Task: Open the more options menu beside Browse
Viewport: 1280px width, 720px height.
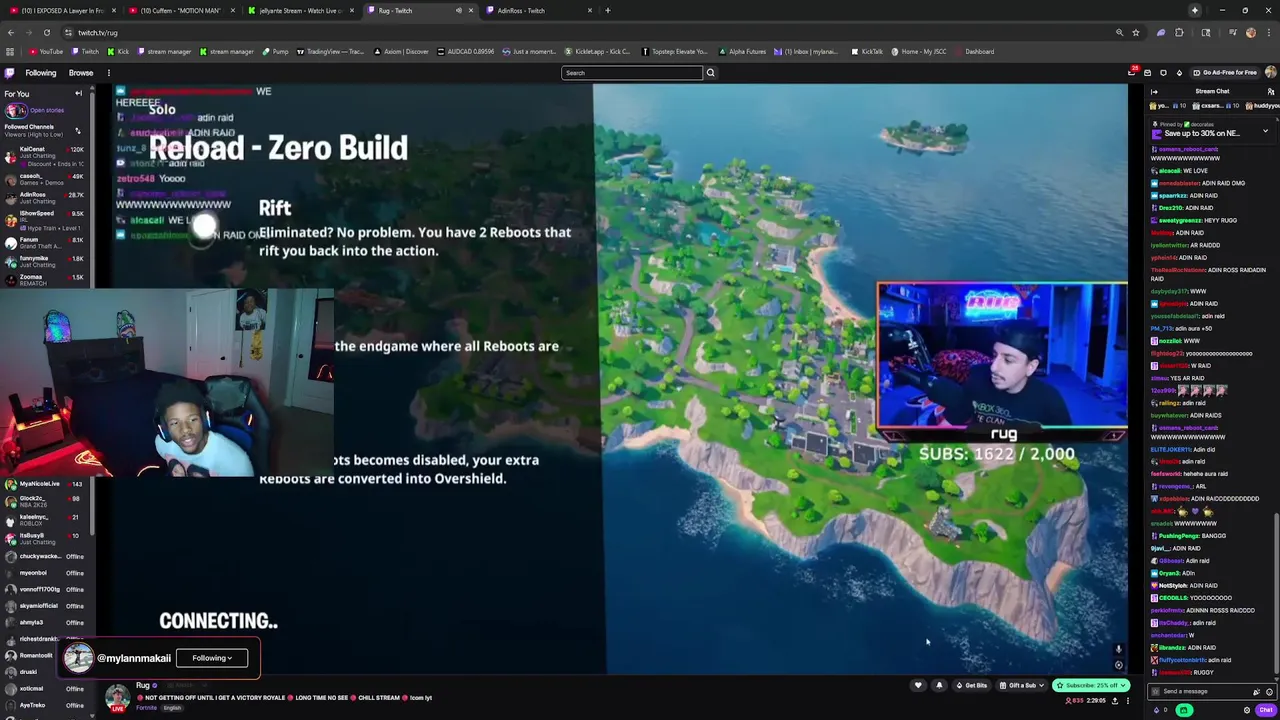Action: [x=109, y=73]
